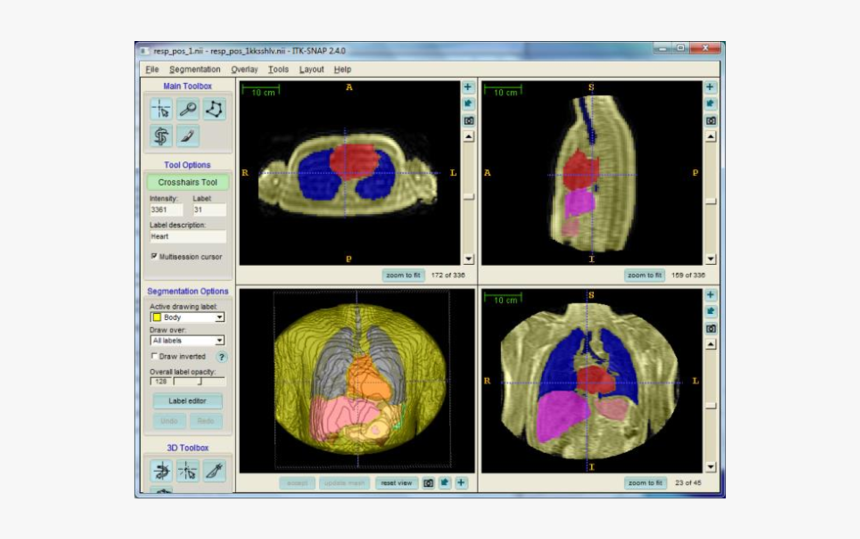Open the Overlay menu
860x539 pixels.
pyautogui.click(x=244, y=70)
